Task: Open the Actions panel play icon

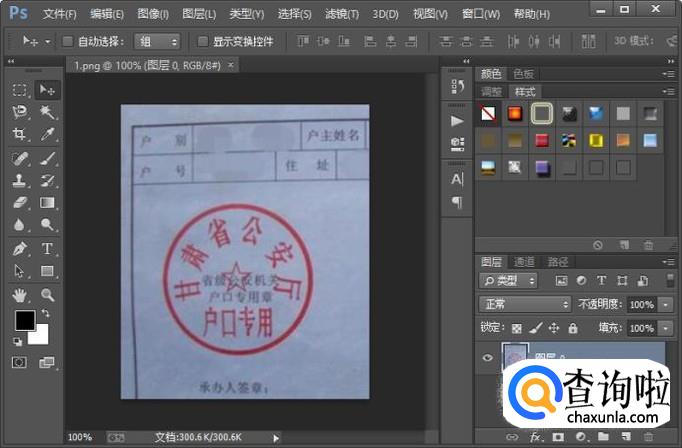Action: [x=457, y=120]
